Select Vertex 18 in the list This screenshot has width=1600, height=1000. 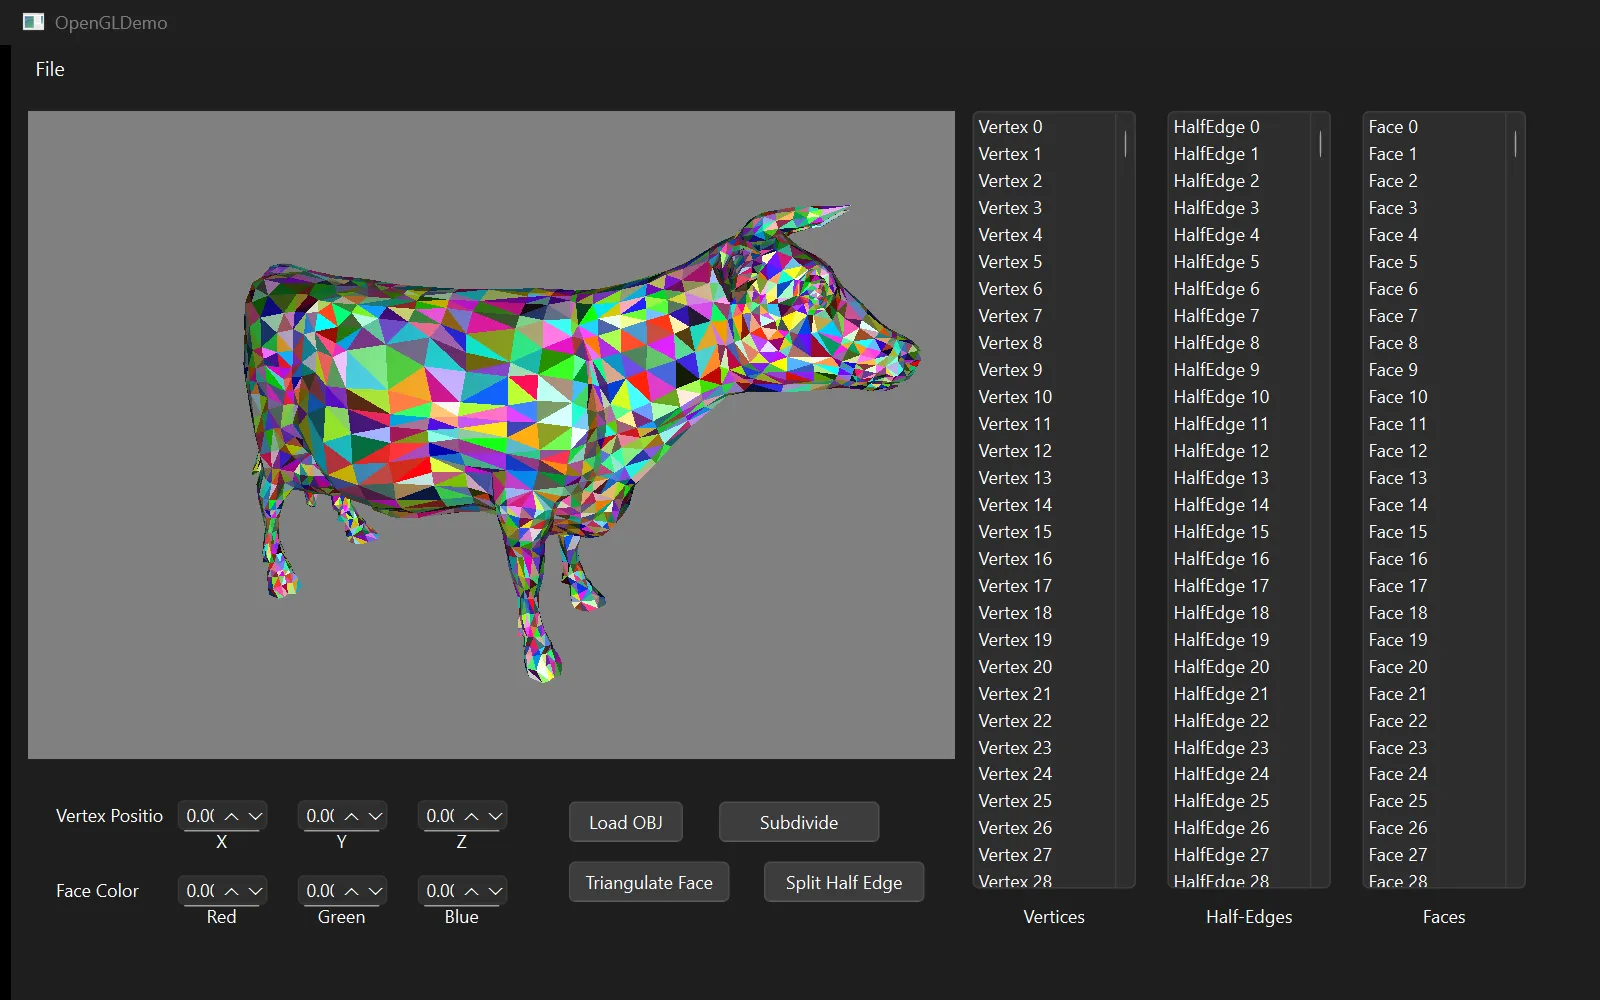tap(1045, 613)
